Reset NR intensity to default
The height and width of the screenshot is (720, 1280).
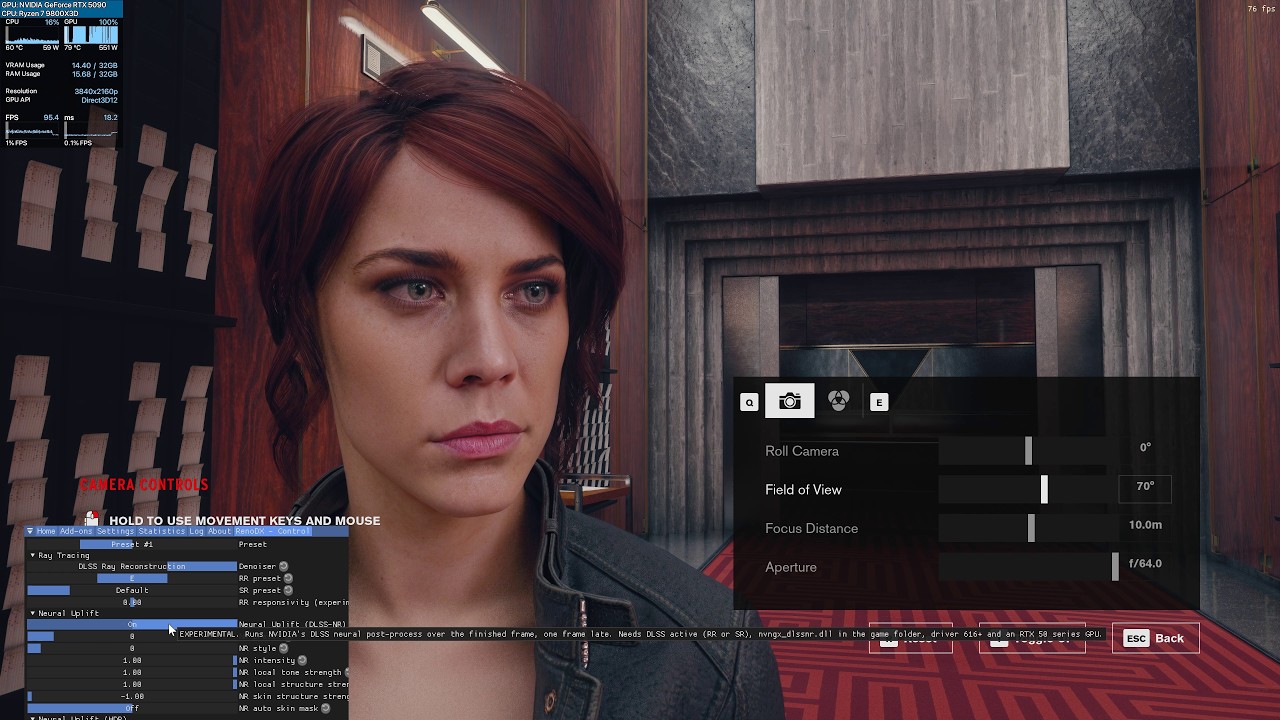302,661
